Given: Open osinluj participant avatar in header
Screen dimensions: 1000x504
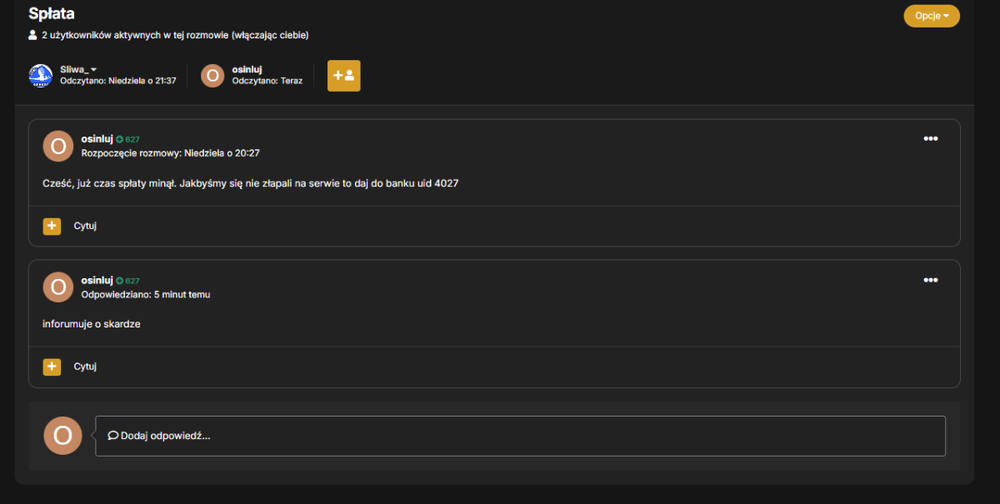Looking at the screenshot, I should [212, 75].
